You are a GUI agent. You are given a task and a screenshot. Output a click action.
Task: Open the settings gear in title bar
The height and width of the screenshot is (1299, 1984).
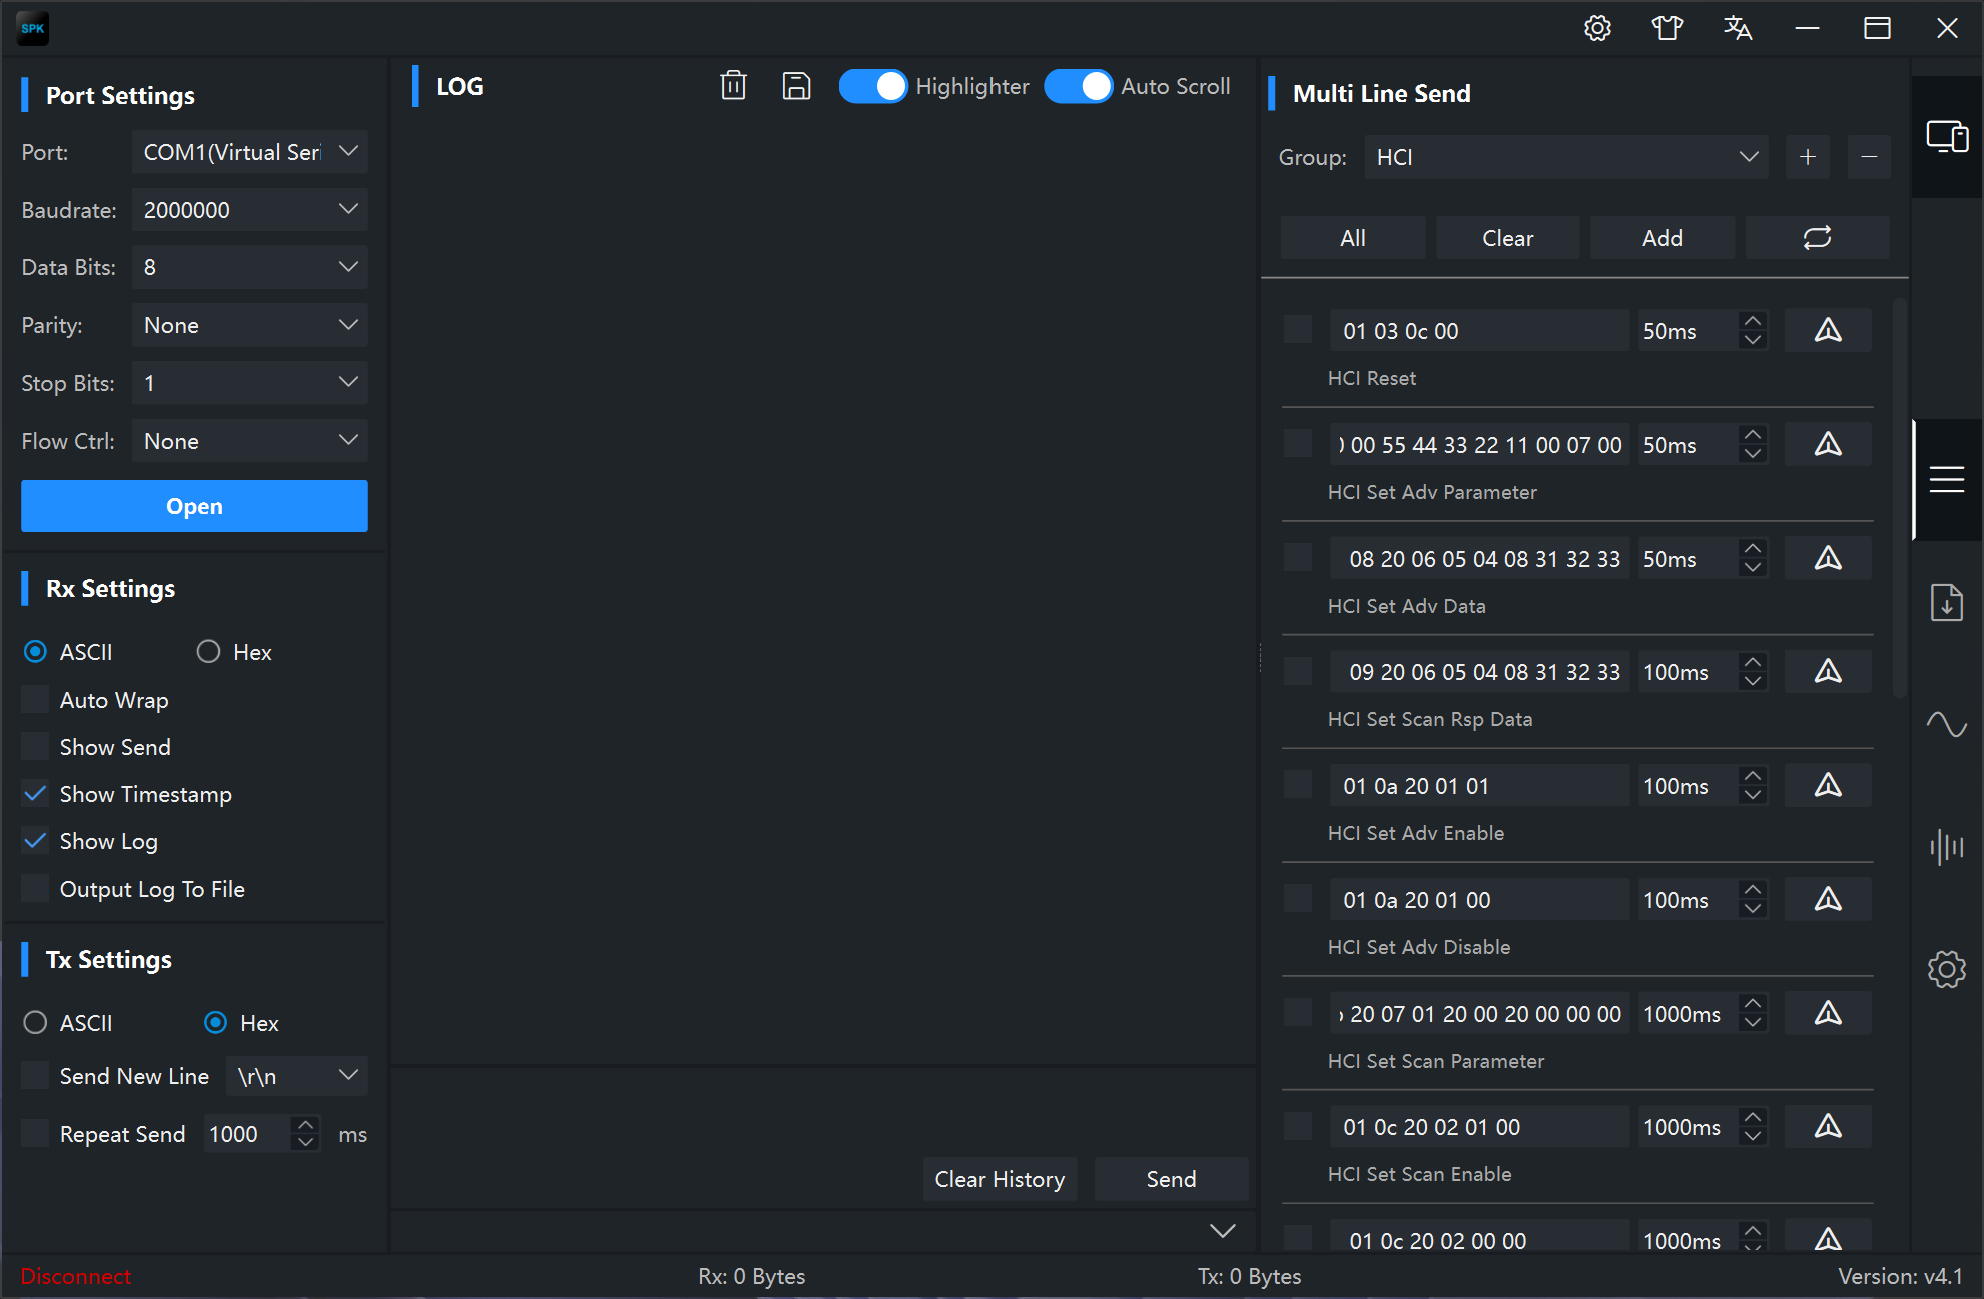[1597, 28]
